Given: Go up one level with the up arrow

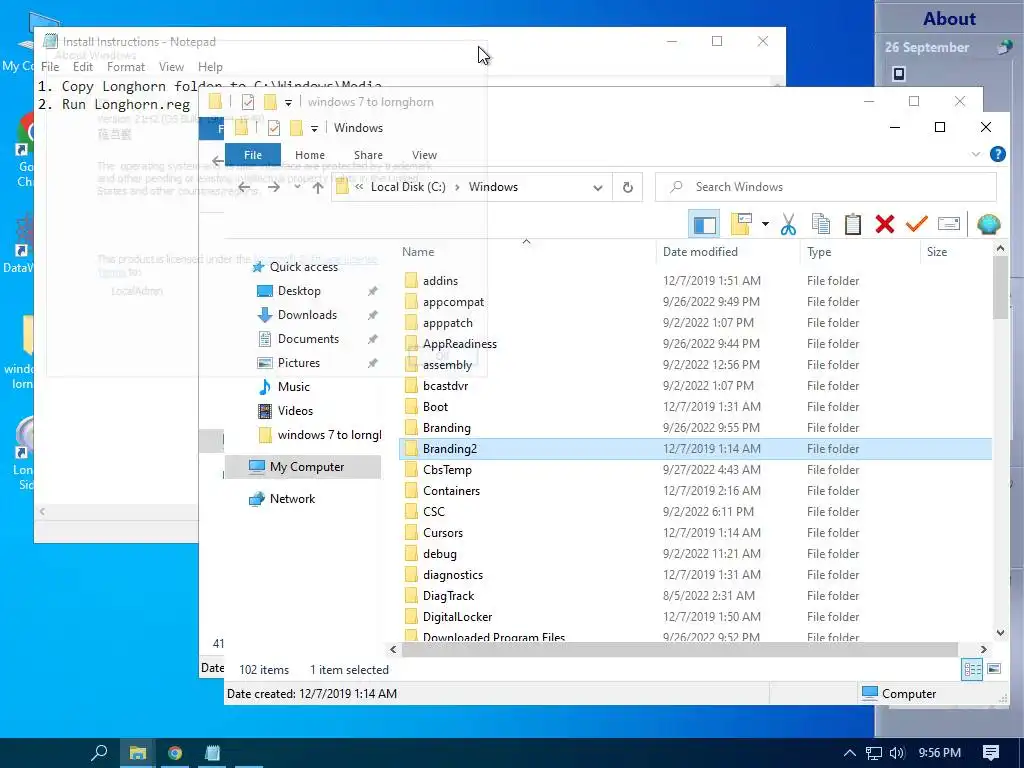Looking at the screenshot, I should click(317, 187).
